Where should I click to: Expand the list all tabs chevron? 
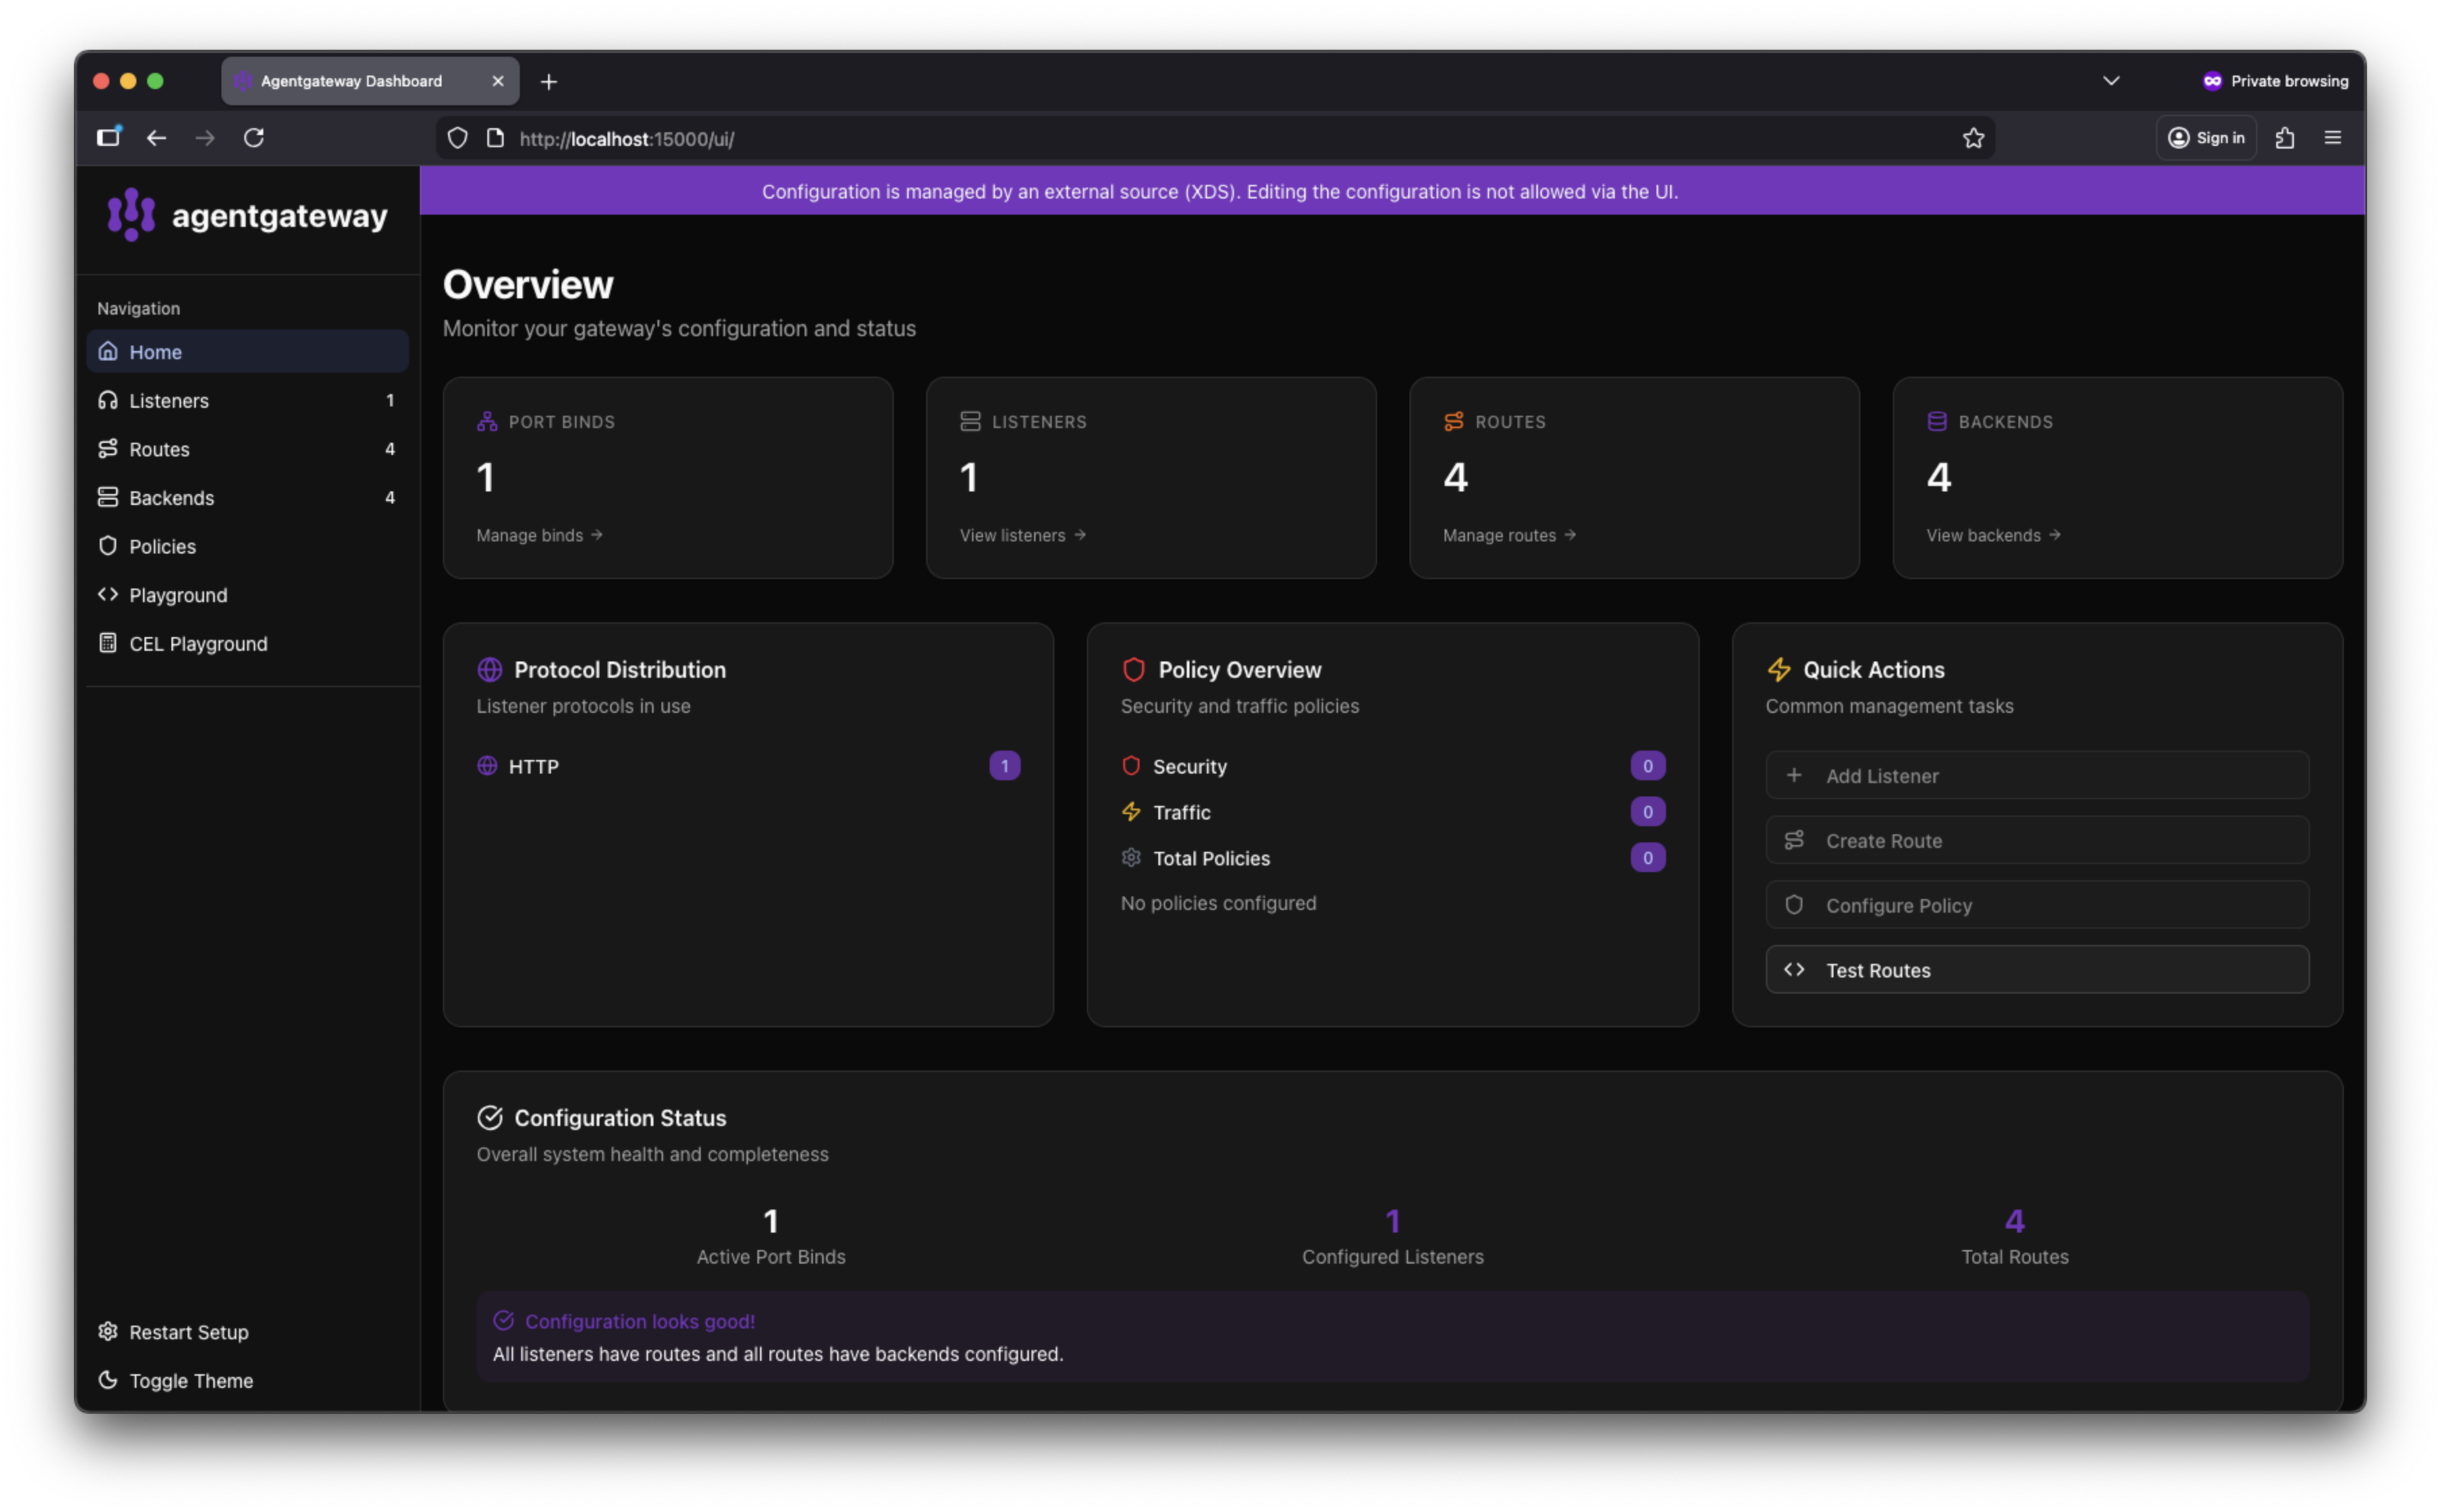point(2111,81)
